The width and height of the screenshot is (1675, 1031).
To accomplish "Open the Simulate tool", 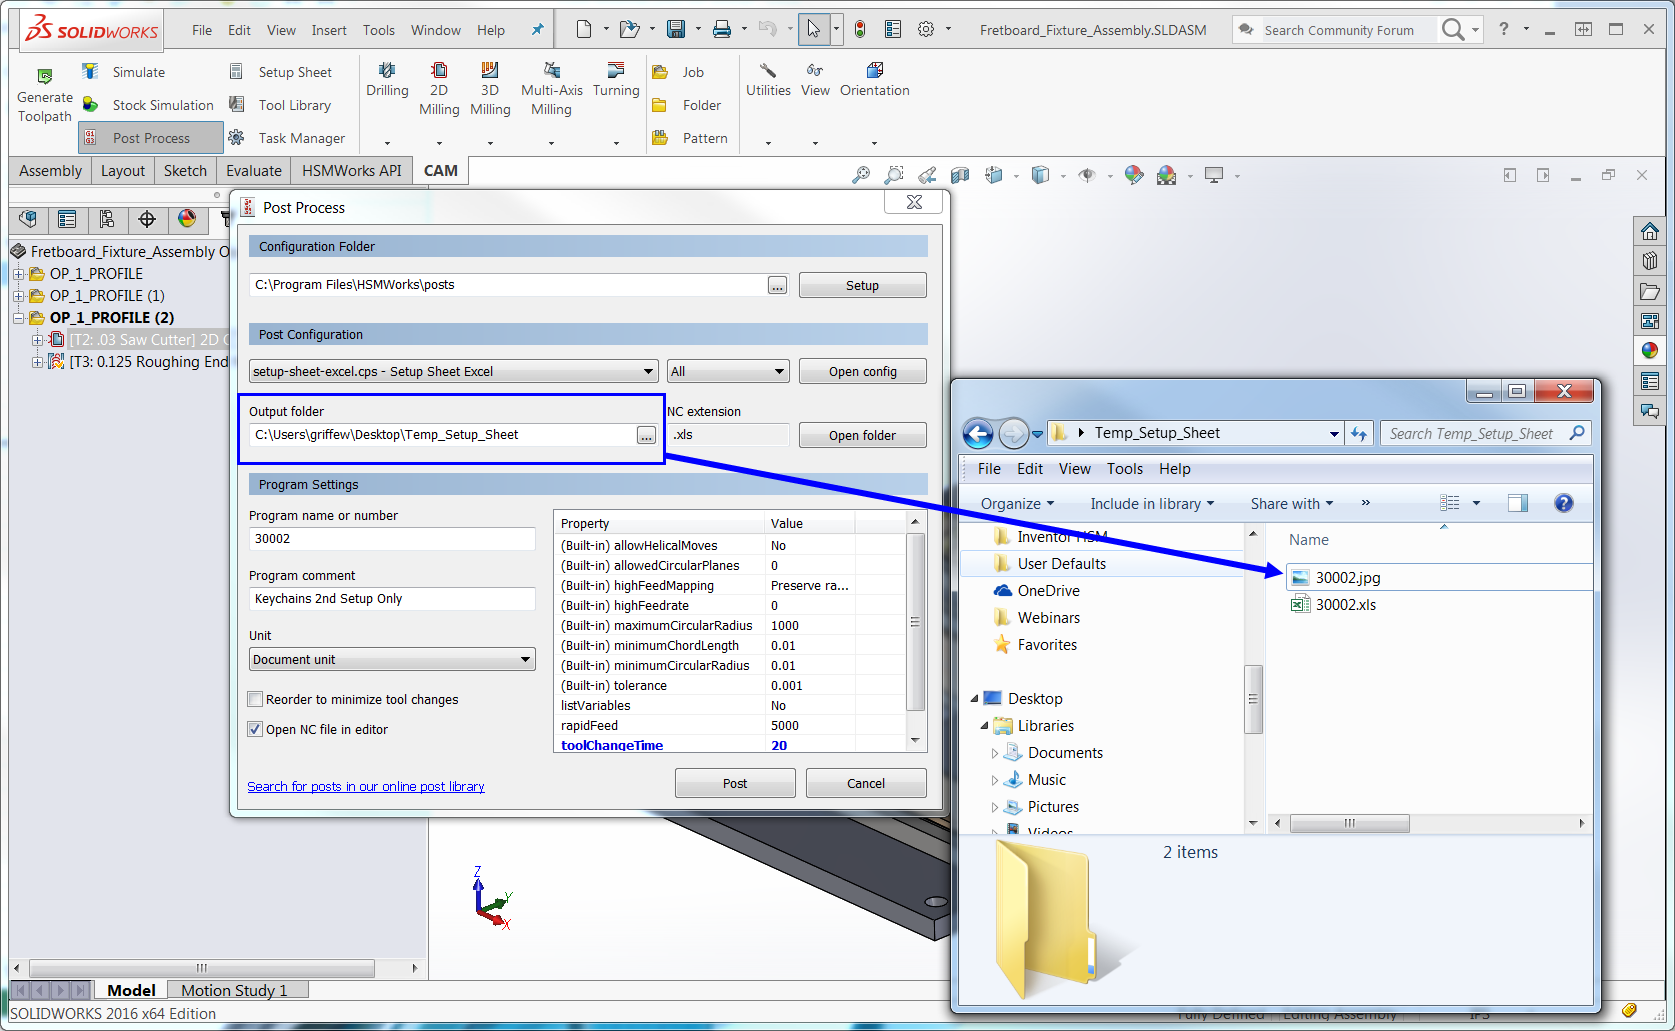I will (x=124, y=72).
